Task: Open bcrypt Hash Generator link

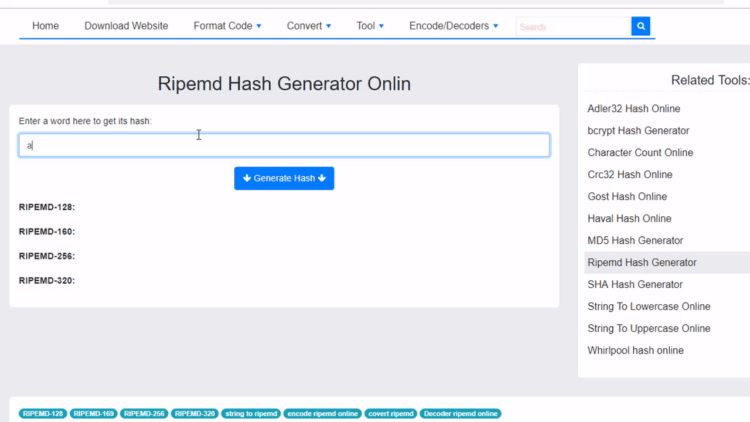Action: click(638, 130)
